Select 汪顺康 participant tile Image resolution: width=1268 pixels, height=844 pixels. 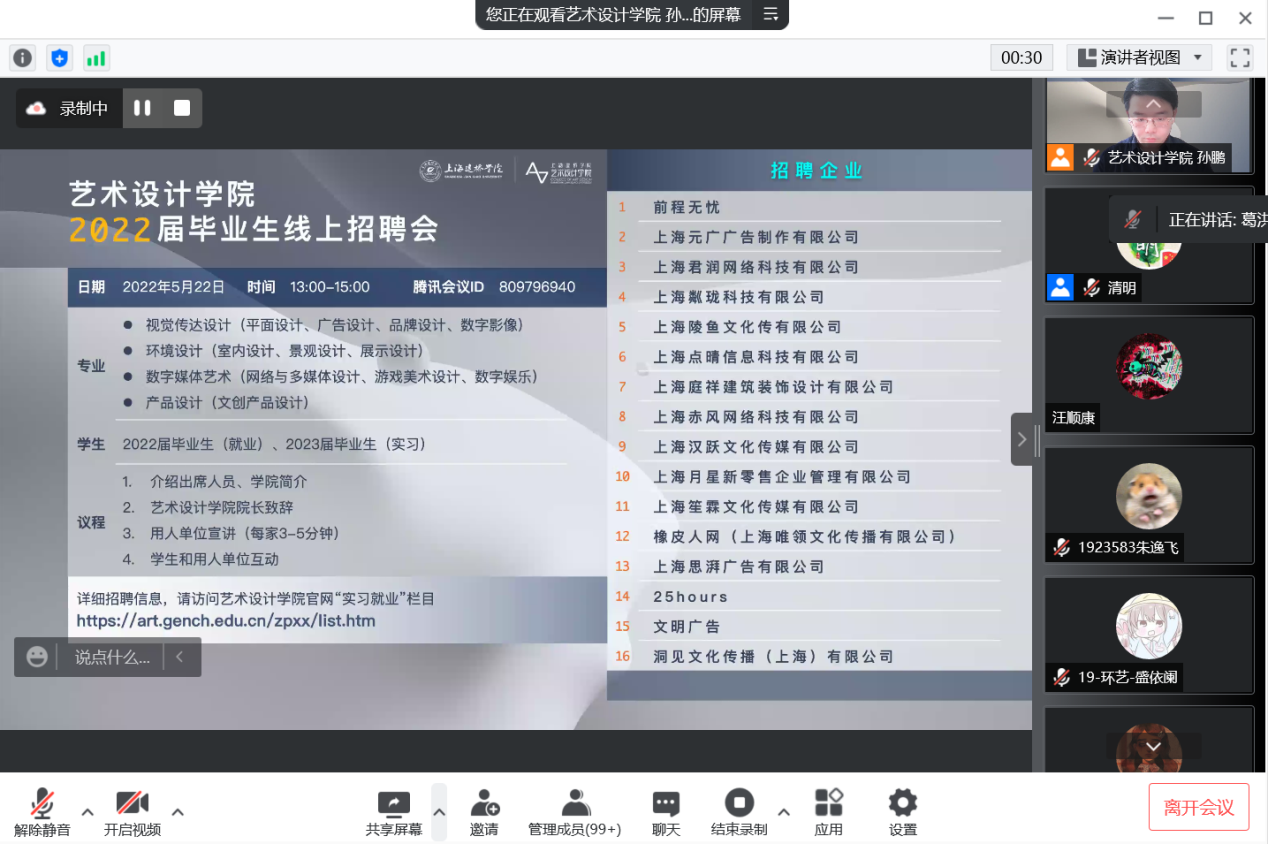pos(1148,375)
